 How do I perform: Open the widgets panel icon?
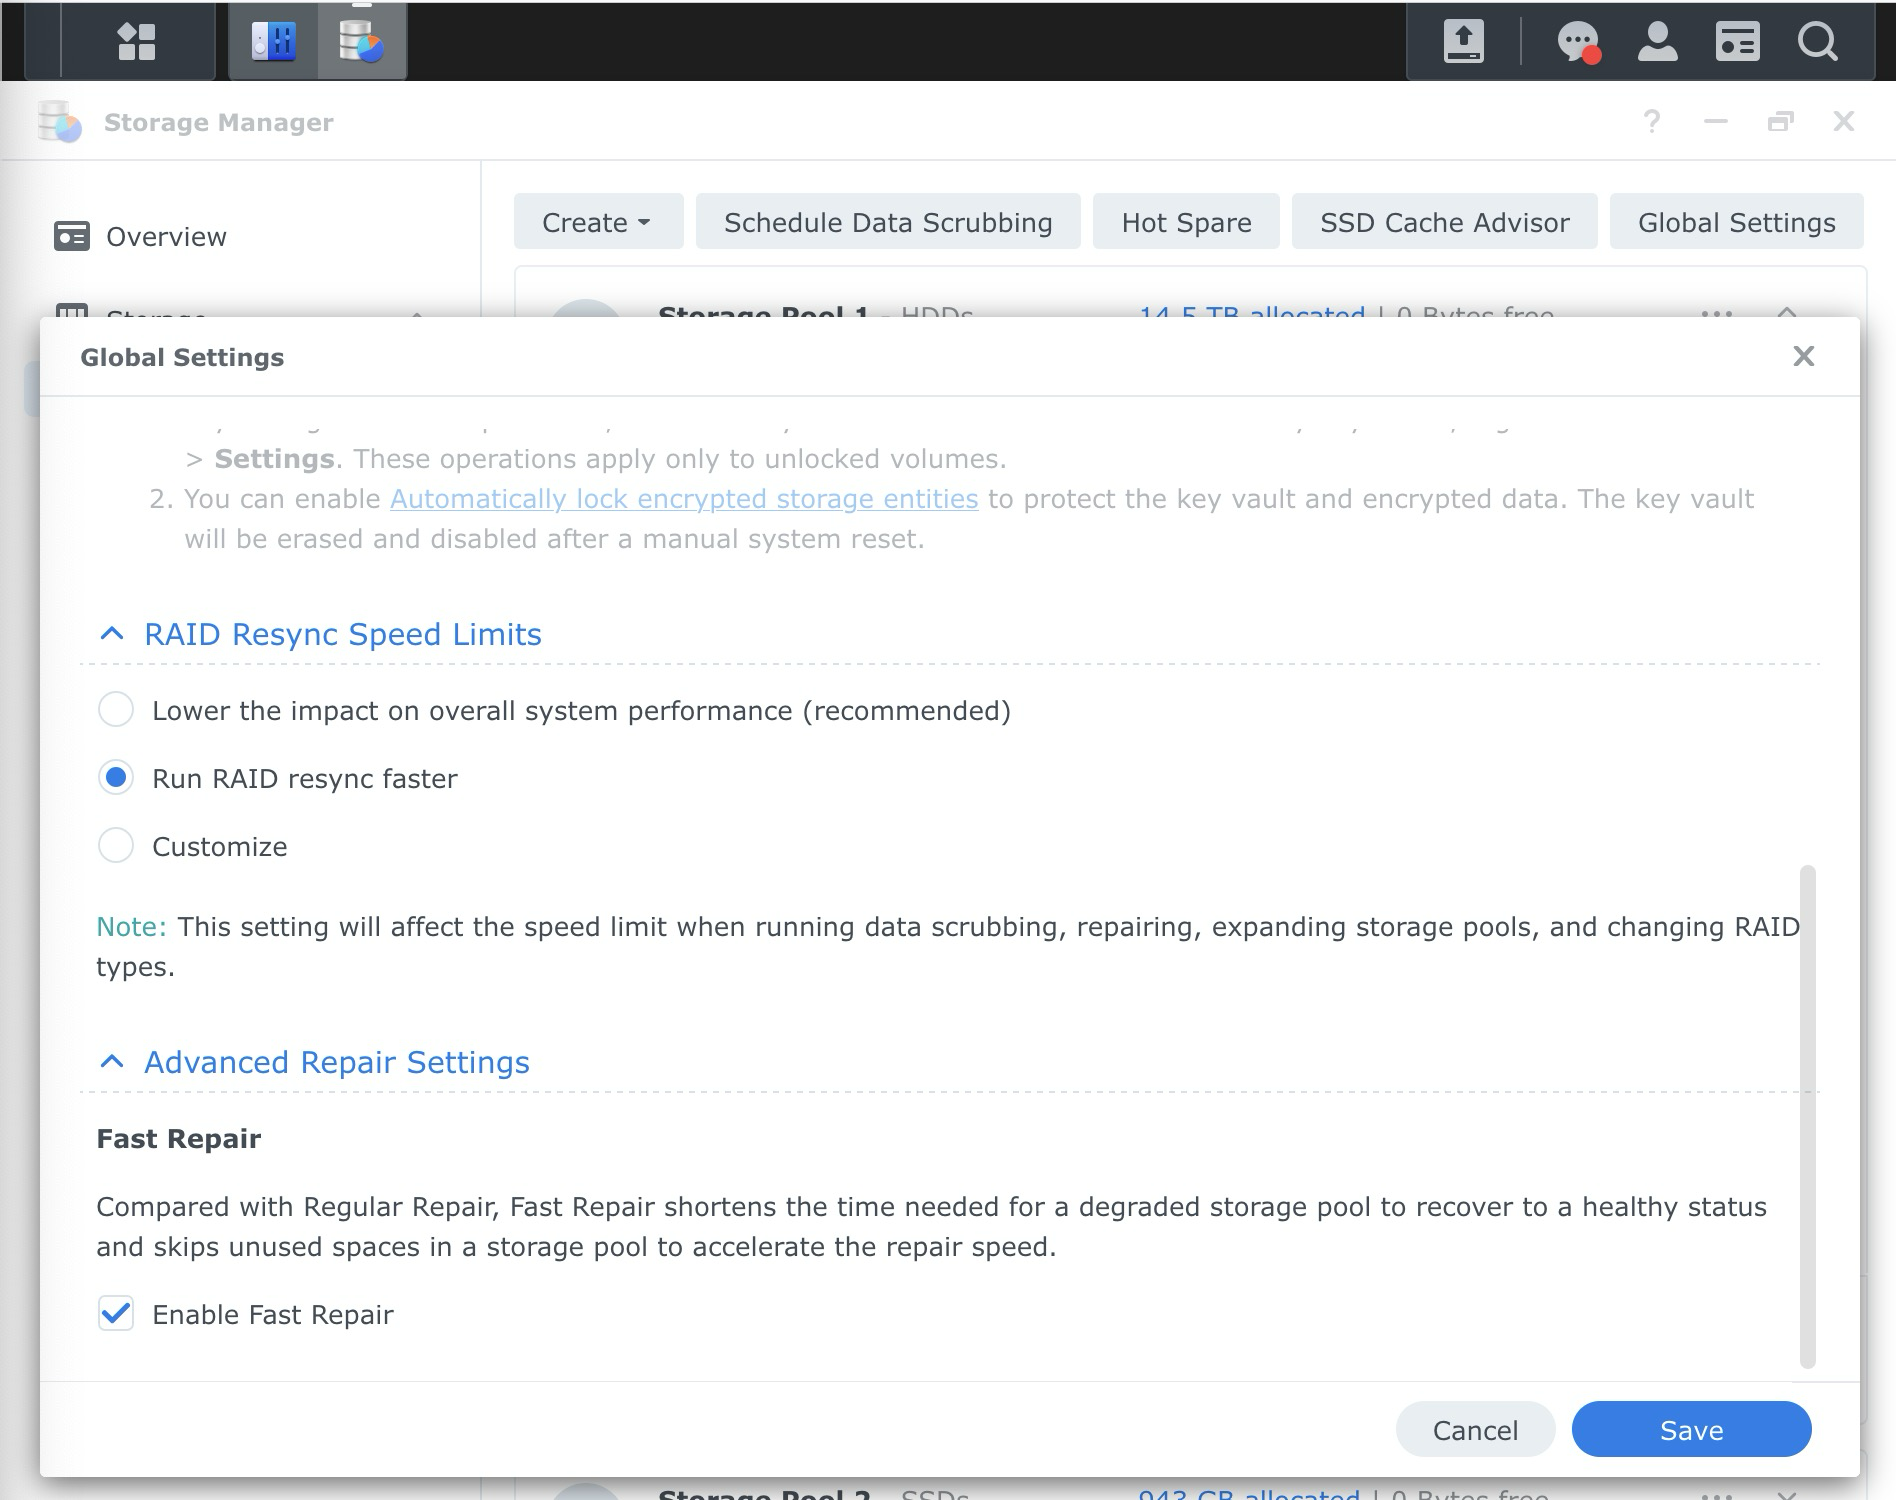[1737, 42]
